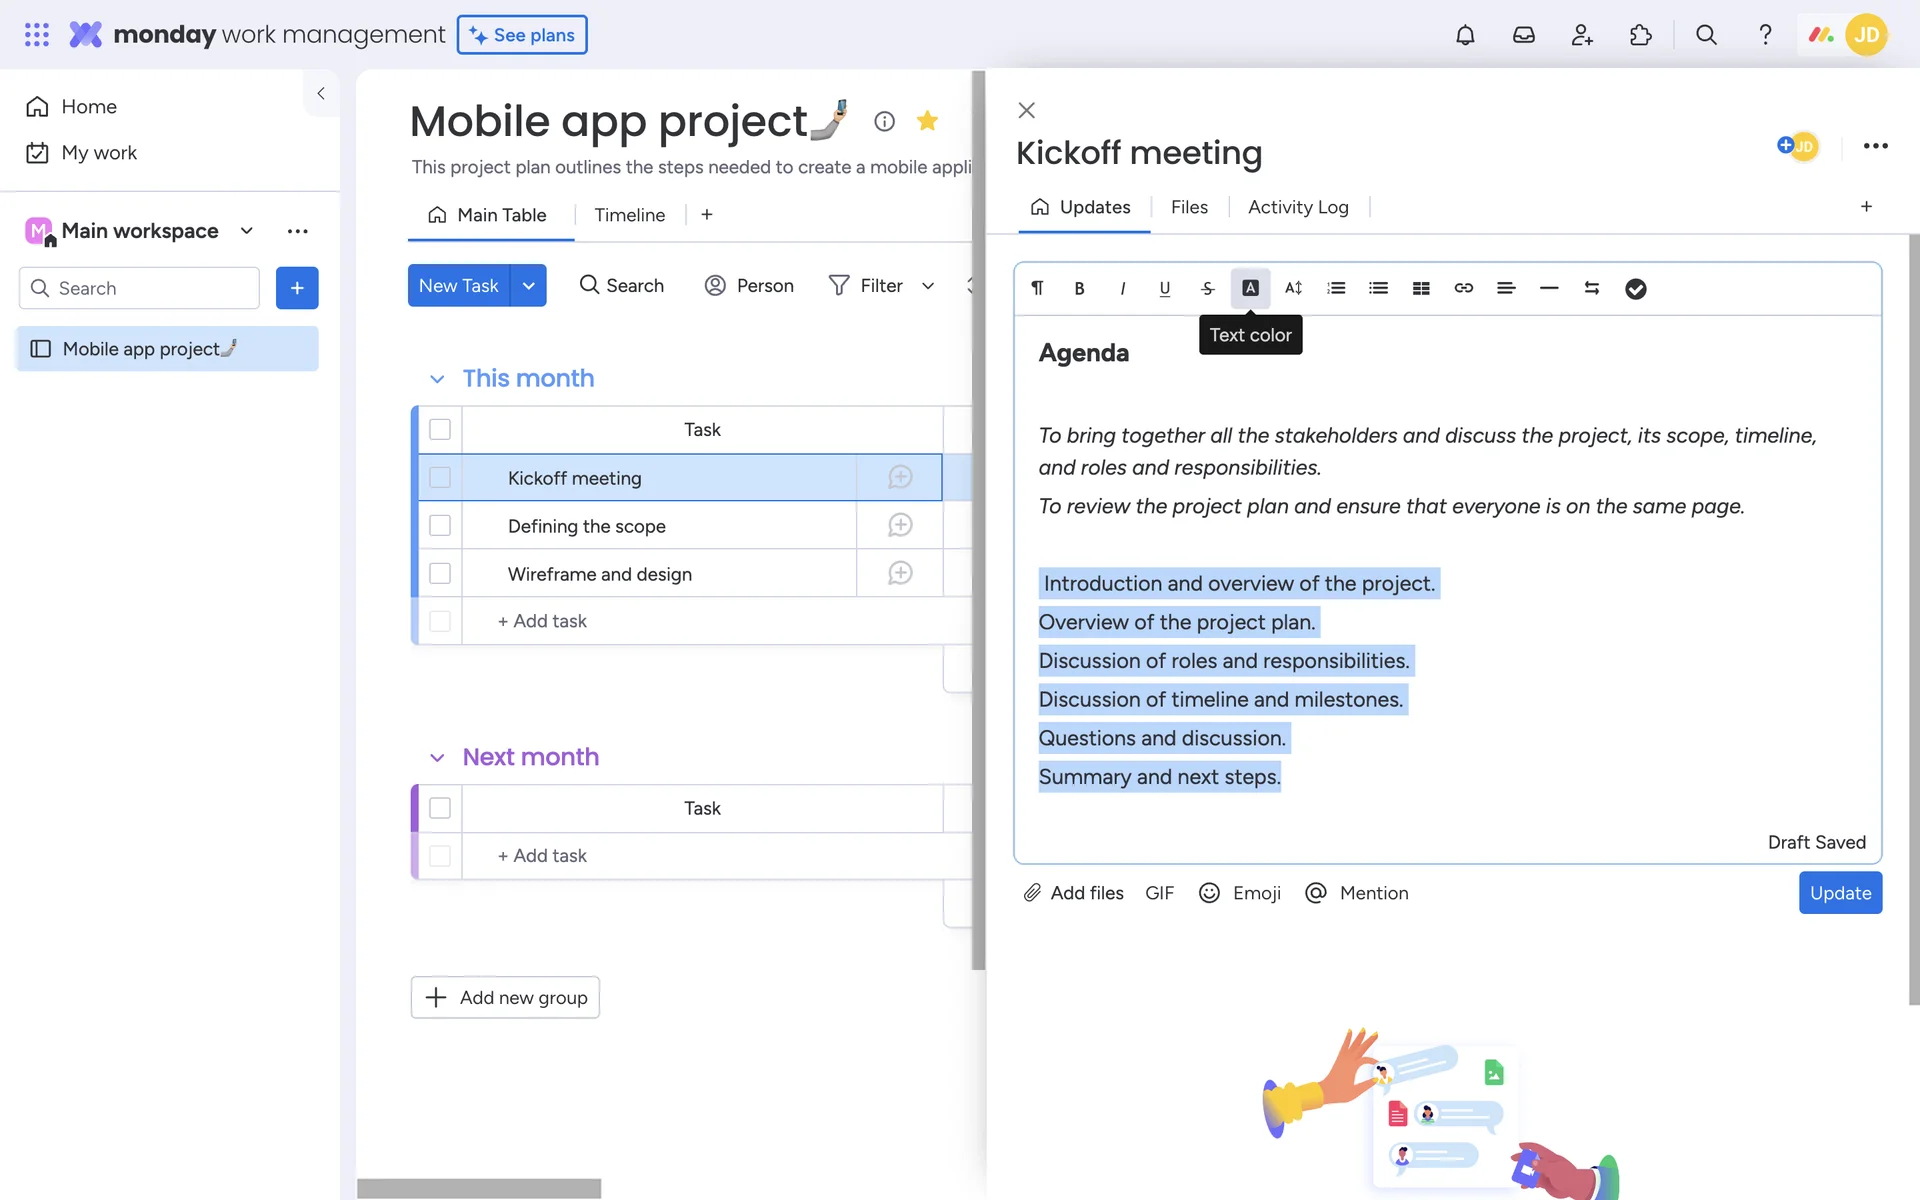The width and height of the screenshot is (1920, 1200).
Task: Insert a link via toolbar icon
Action: click(1463, 288)
